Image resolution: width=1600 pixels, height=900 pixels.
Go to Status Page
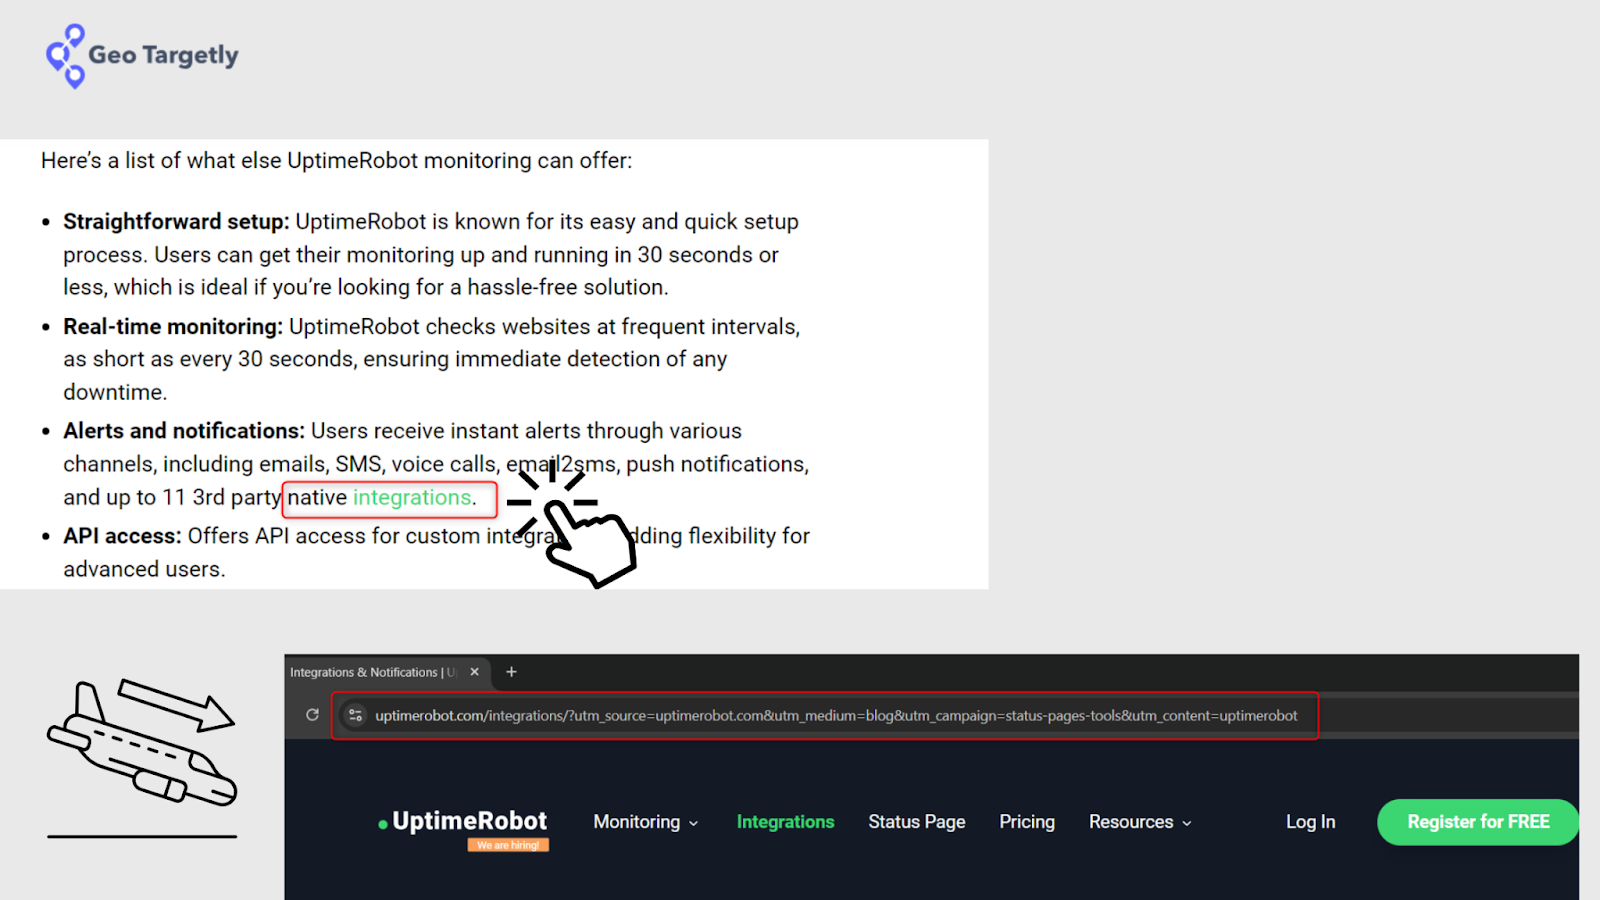pyautogui.click(x=917, y=822)
